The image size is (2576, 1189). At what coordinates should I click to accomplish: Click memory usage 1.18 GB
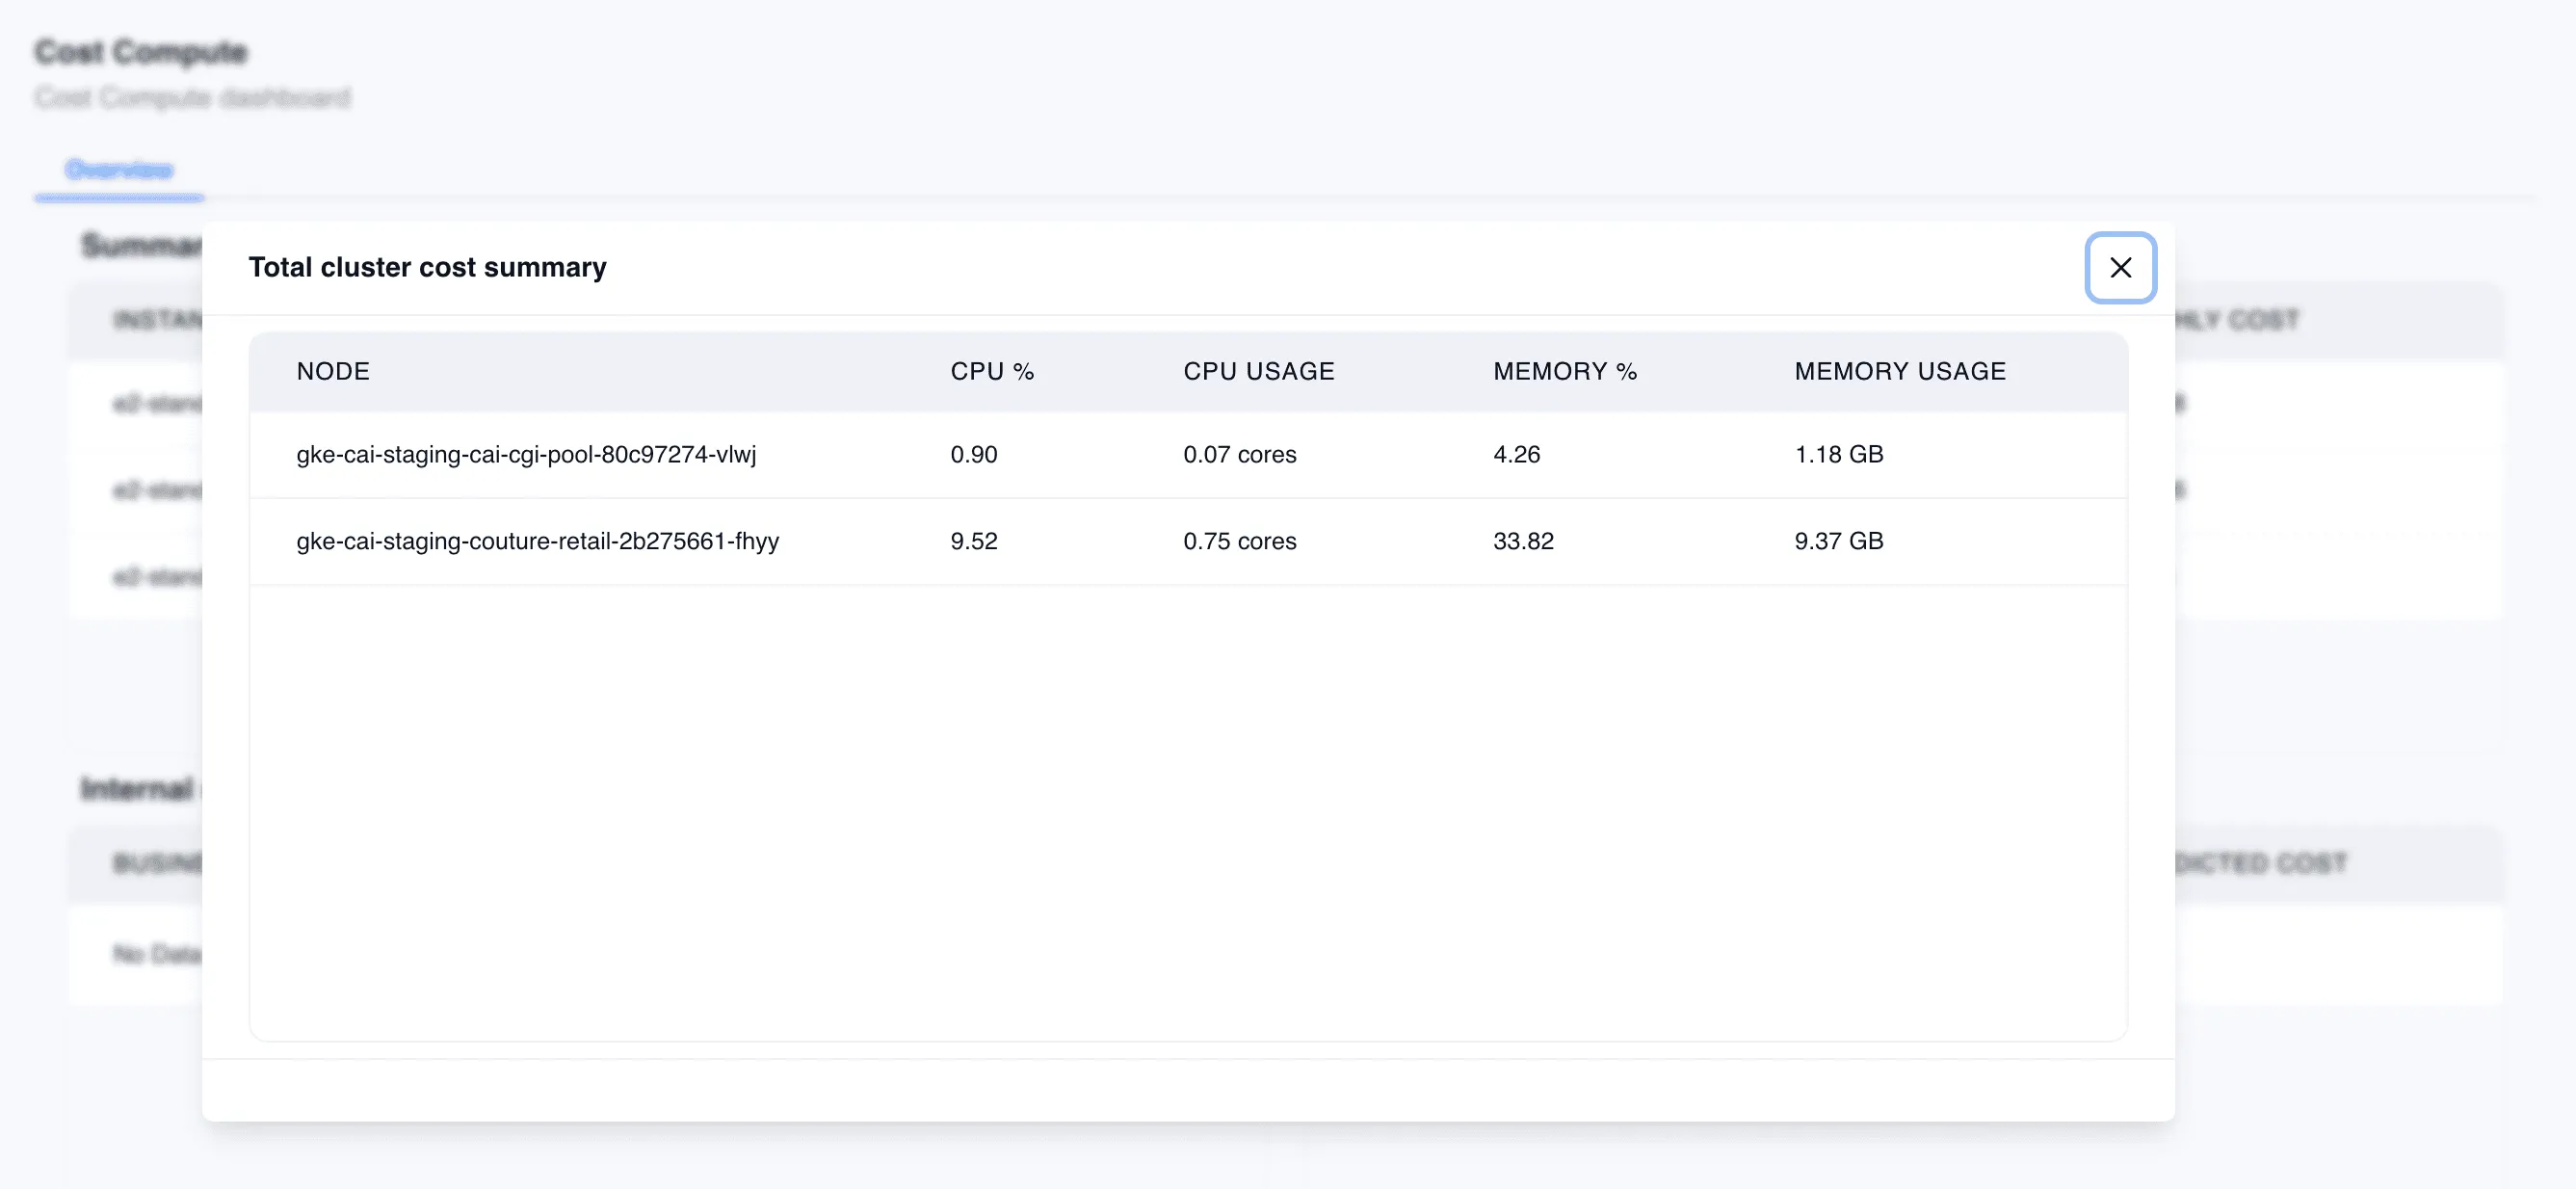point(1839,454)
